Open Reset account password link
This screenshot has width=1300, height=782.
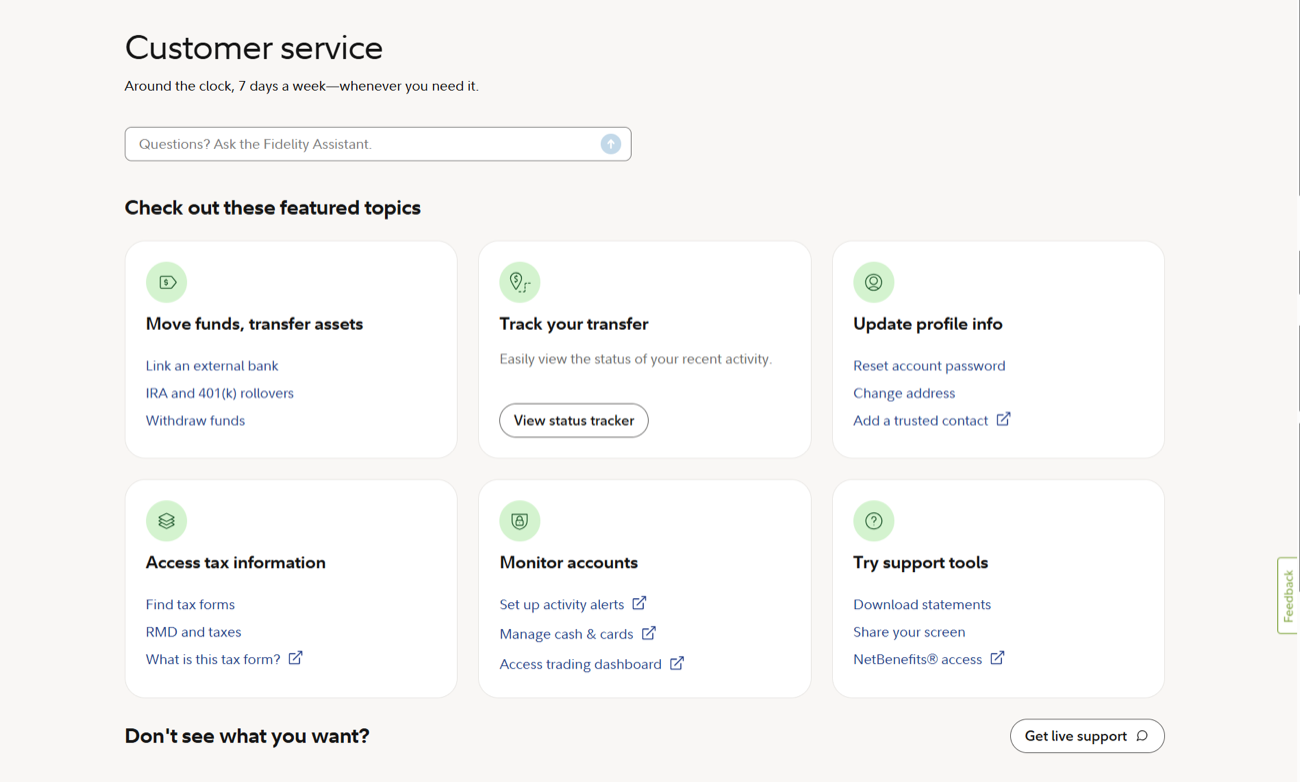coord(929,366)
